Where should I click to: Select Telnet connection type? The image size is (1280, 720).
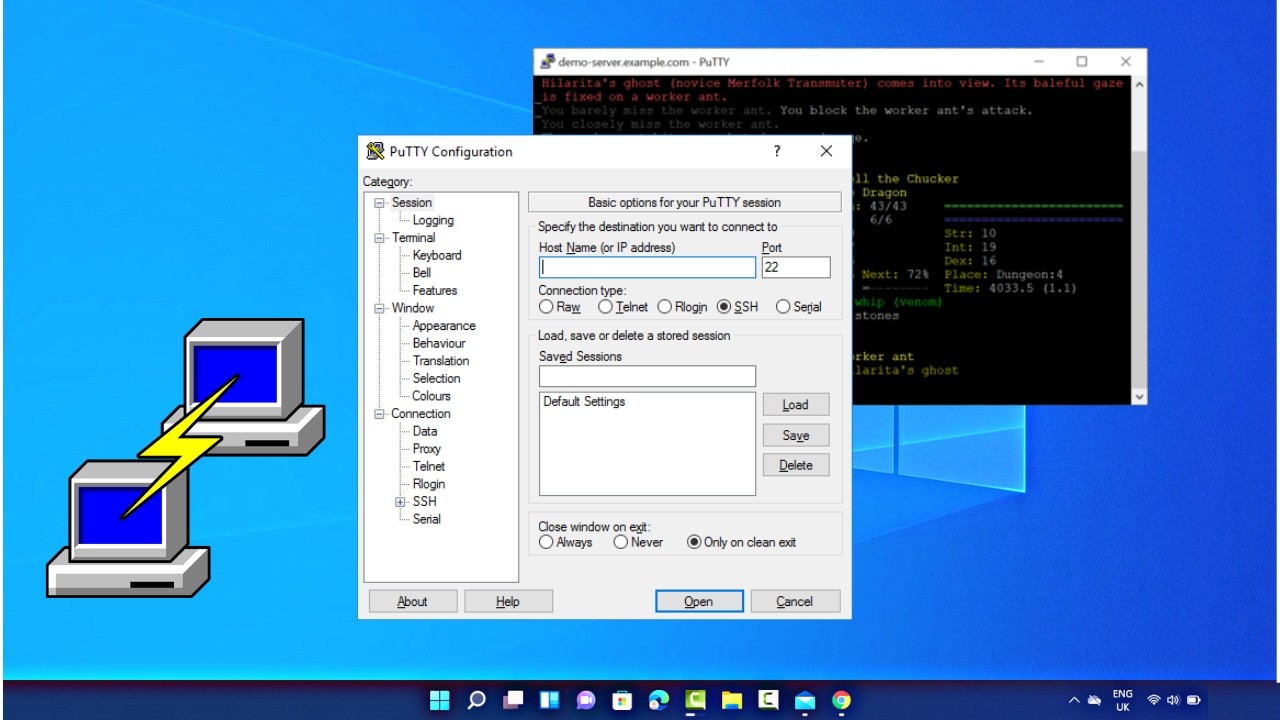pyautogui.click(x=623, y=307)
